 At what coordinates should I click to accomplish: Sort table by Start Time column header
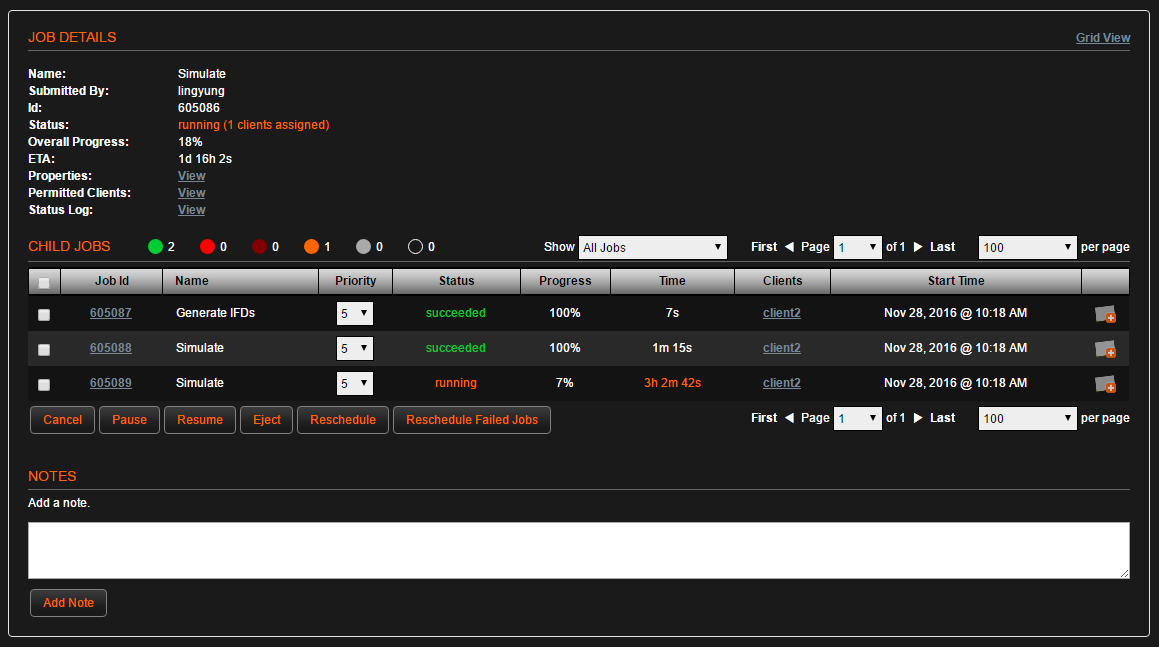[955, 281]
